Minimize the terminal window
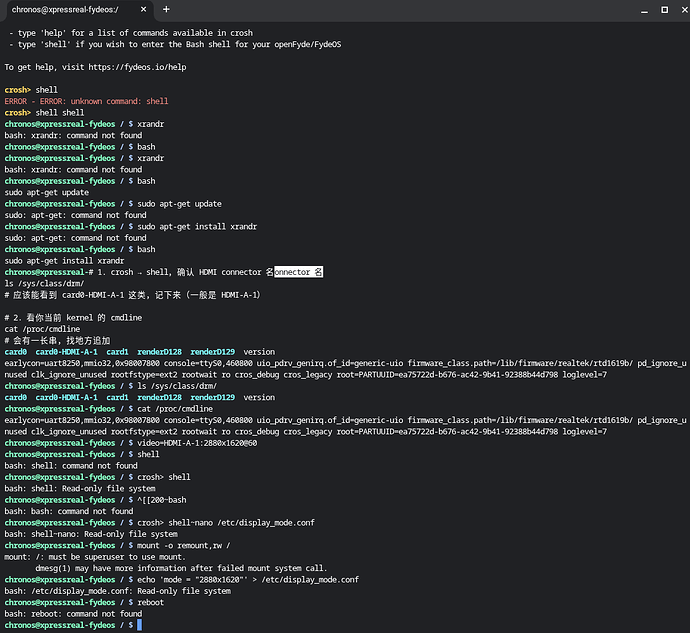The height and width of the screenshot is (633, 690). click(x=644, y=10)
